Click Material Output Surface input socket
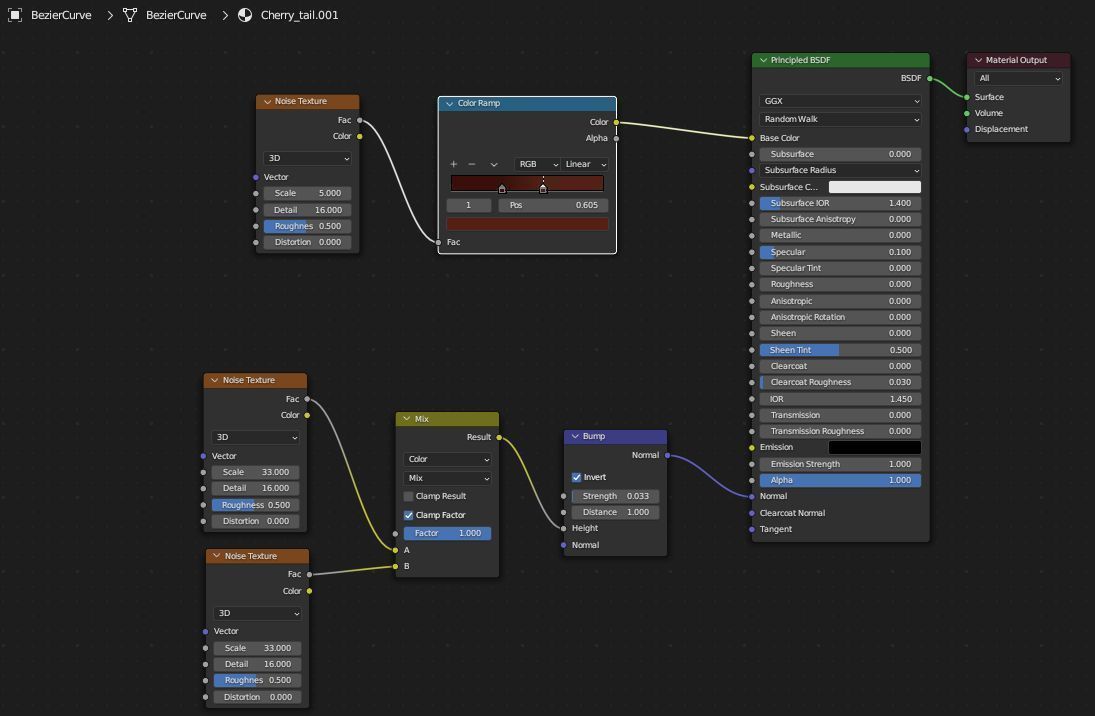Screen dimensions: 1095x716 (967, 97)
